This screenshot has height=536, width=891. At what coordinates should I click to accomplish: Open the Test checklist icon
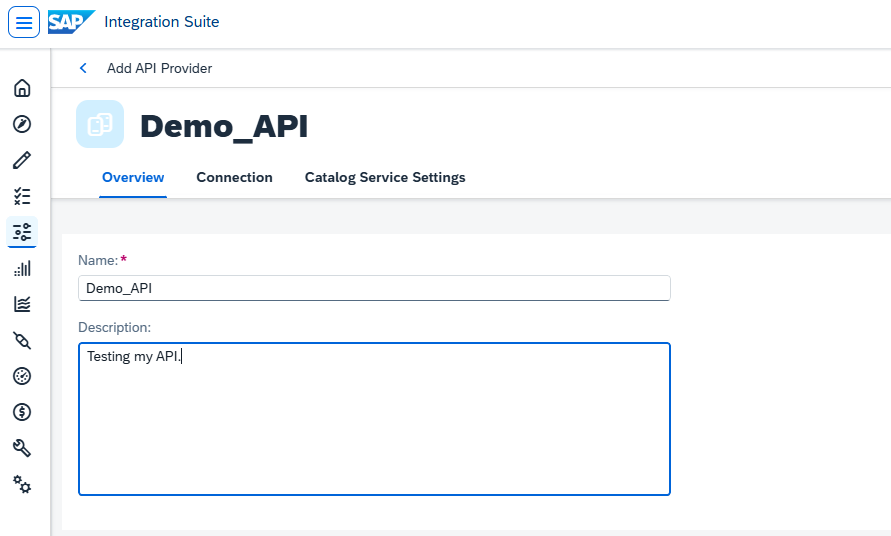point(22,196)
